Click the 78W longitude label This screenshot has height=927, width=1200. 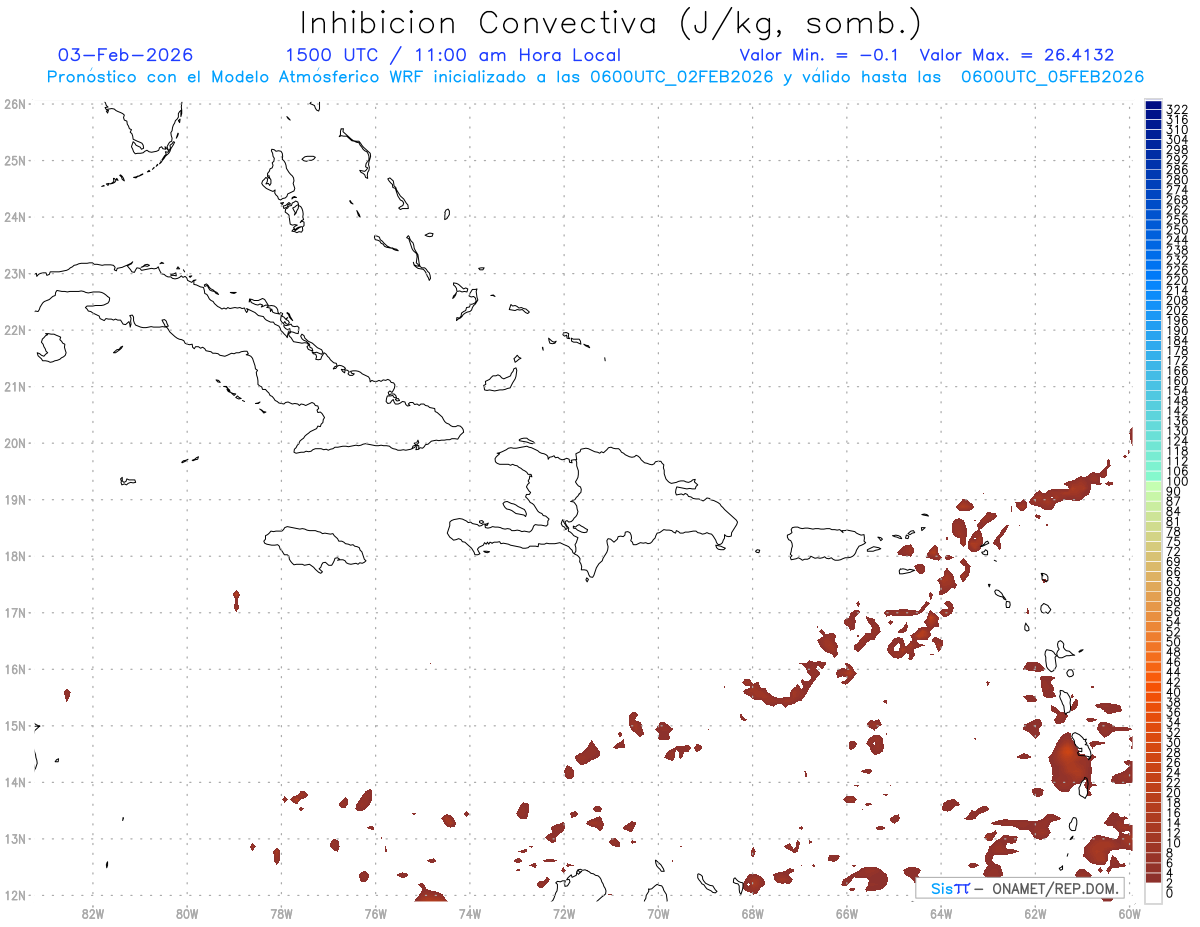click(281, 913)
